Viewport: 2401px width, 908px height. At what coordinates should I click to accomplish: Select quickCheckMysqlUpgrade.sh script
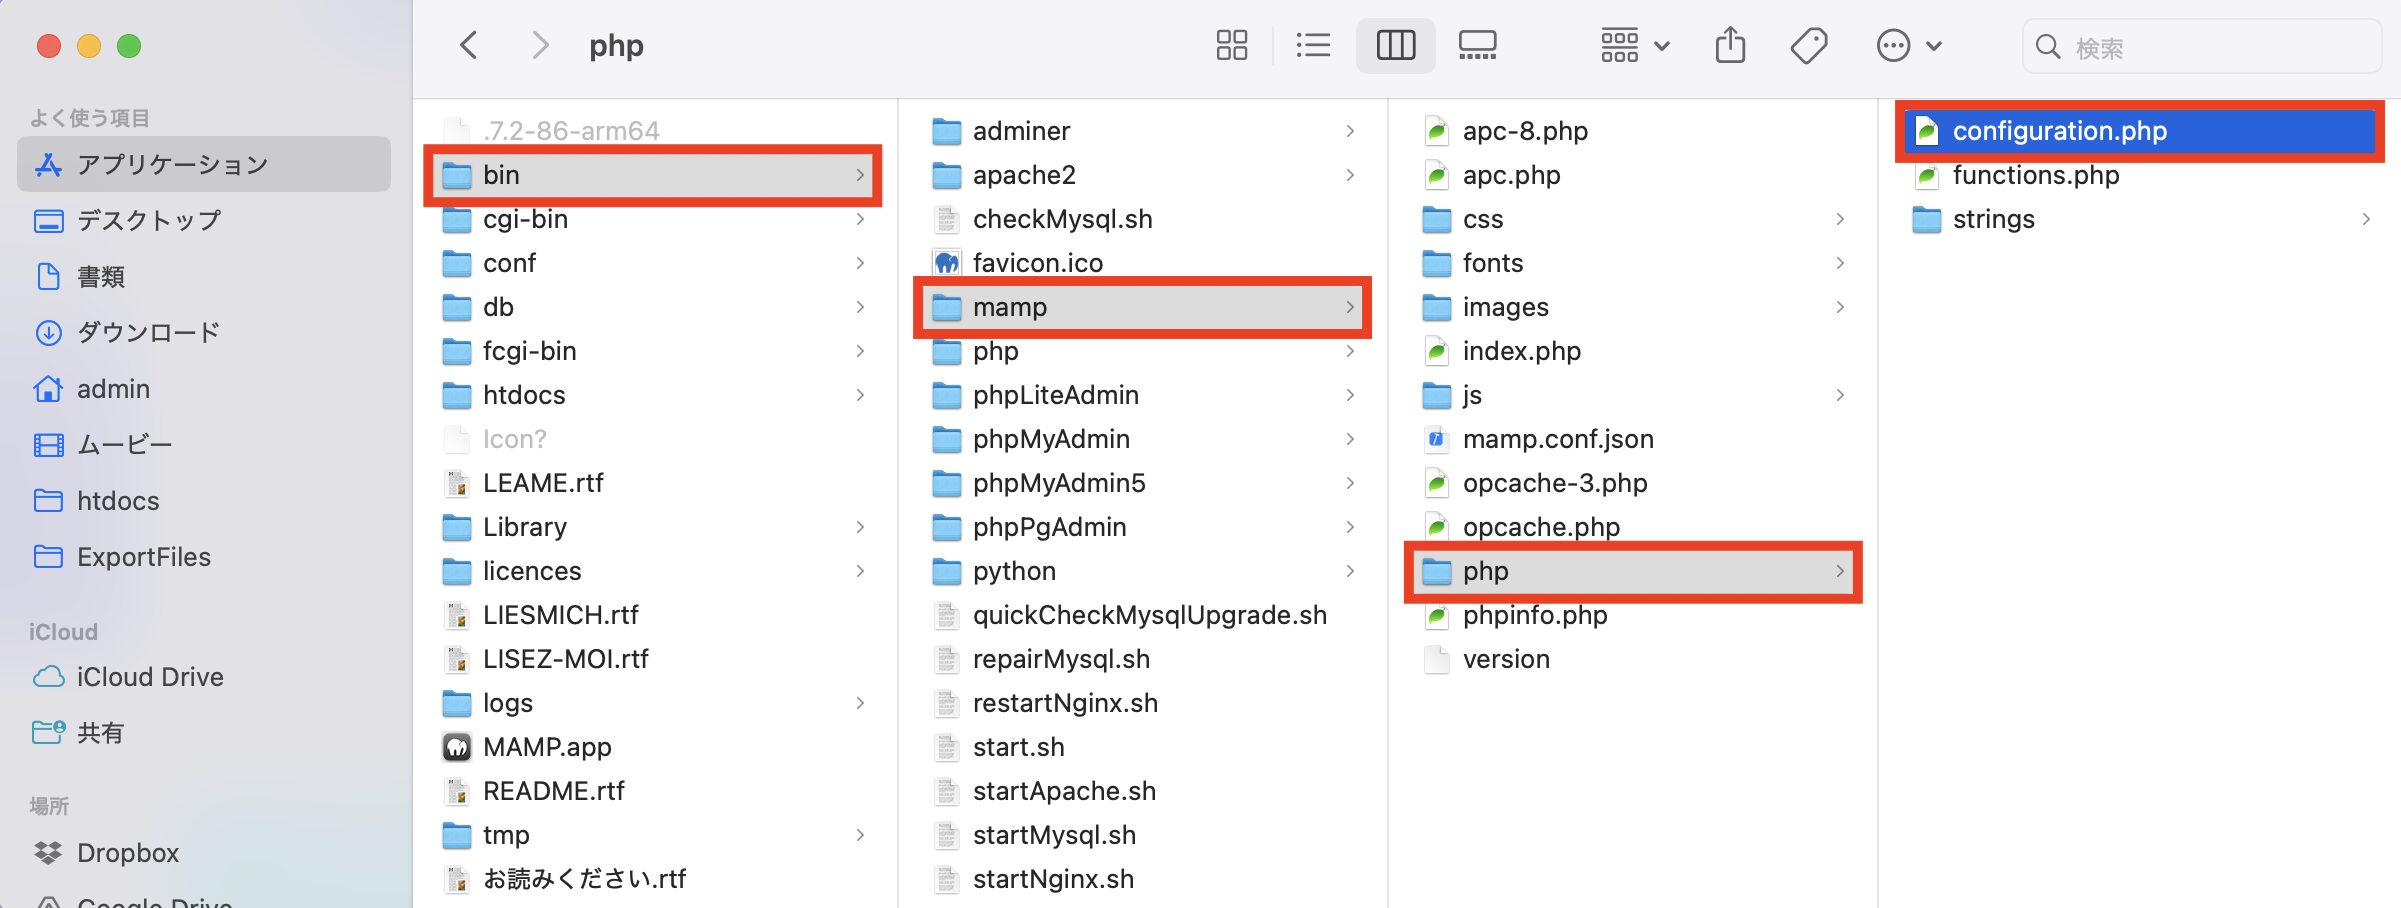[x=1143, y=615]
